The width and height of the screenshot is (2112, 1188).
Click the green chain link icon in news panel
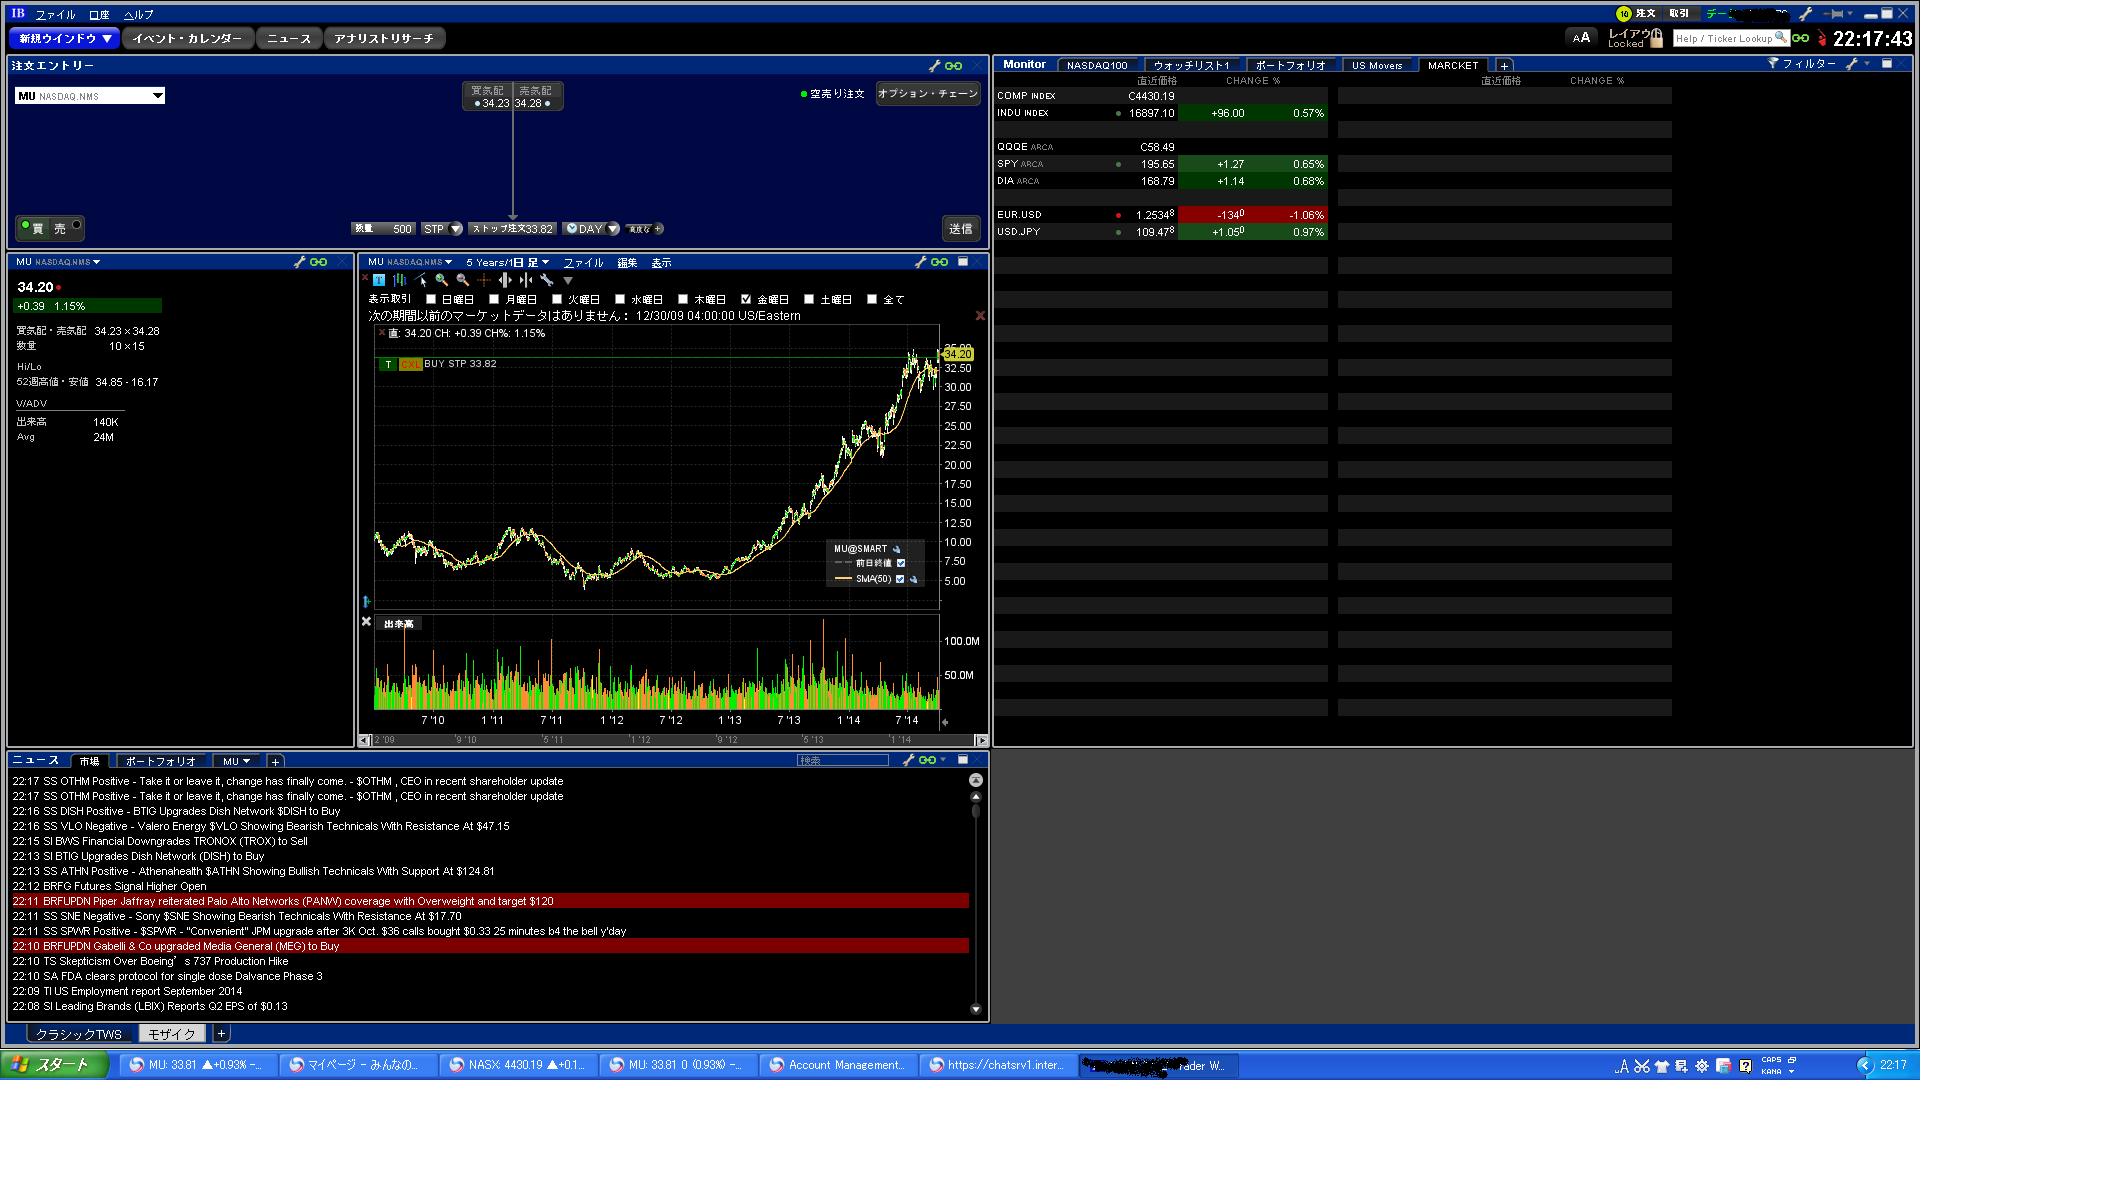tap(927, 761)
